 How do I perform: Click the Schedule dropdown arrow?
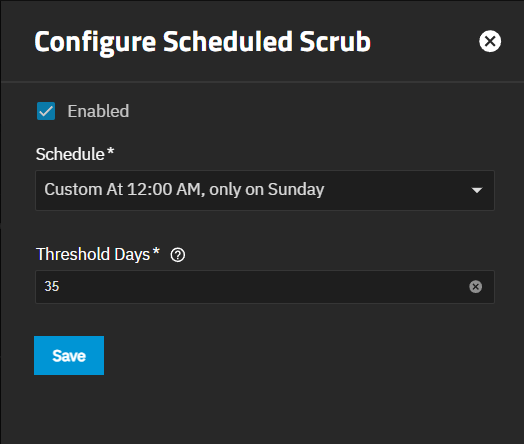tap(477, 190)
